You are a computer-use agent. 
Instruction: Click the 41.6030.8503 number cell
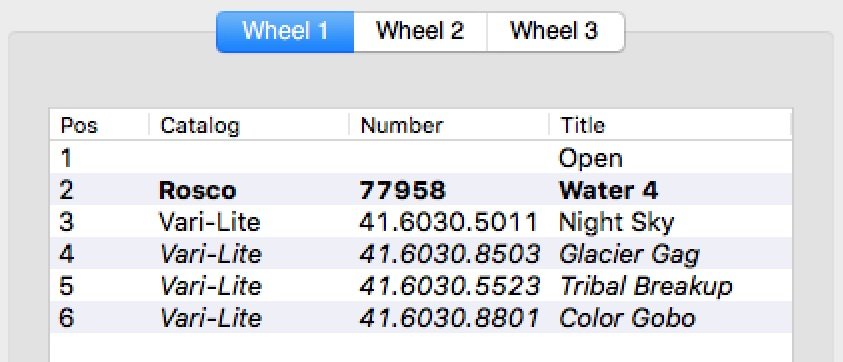[x=449, y=254]
